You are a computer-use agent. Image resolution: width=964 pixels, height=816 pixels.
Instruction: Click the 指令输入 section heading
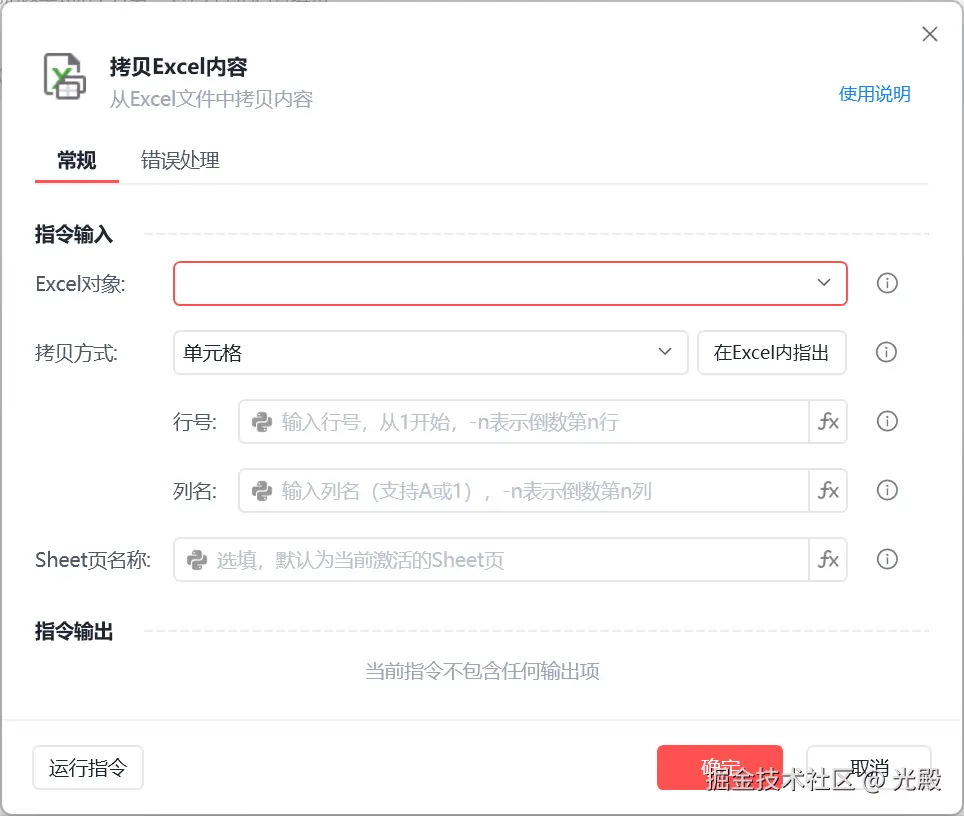tap(74, 234)
